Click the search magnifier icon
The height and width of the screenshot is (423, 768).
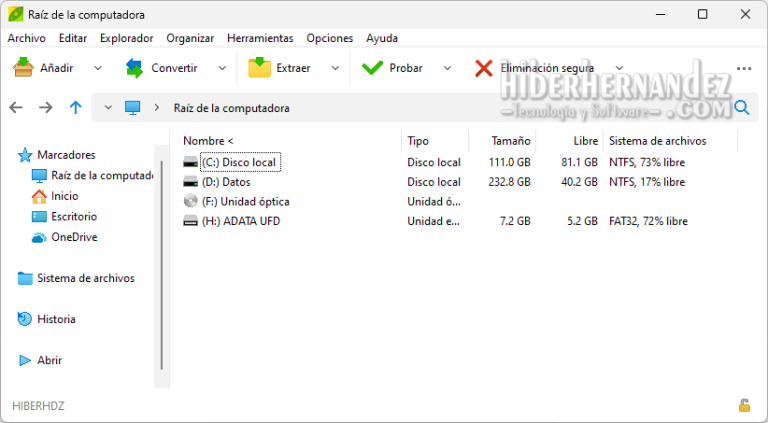pos(742,107)
